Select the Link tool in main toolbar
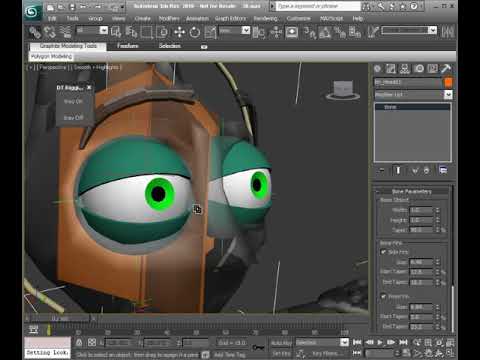The height and width of the screenshot is (360, 480). pyautogui.click(x=35, y=32)
